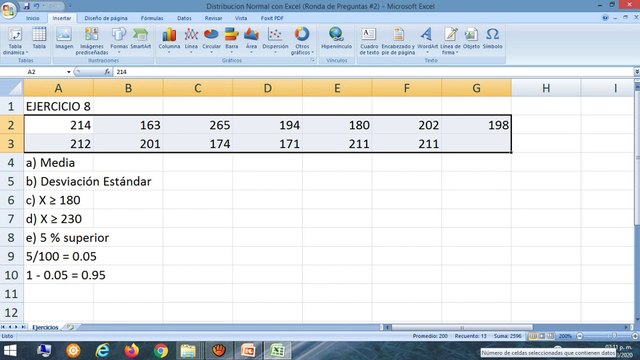The width and height of the screenshot is (640, 360).
Task: Switch to Diseño de página tab
Action: (x=106, y=18)
